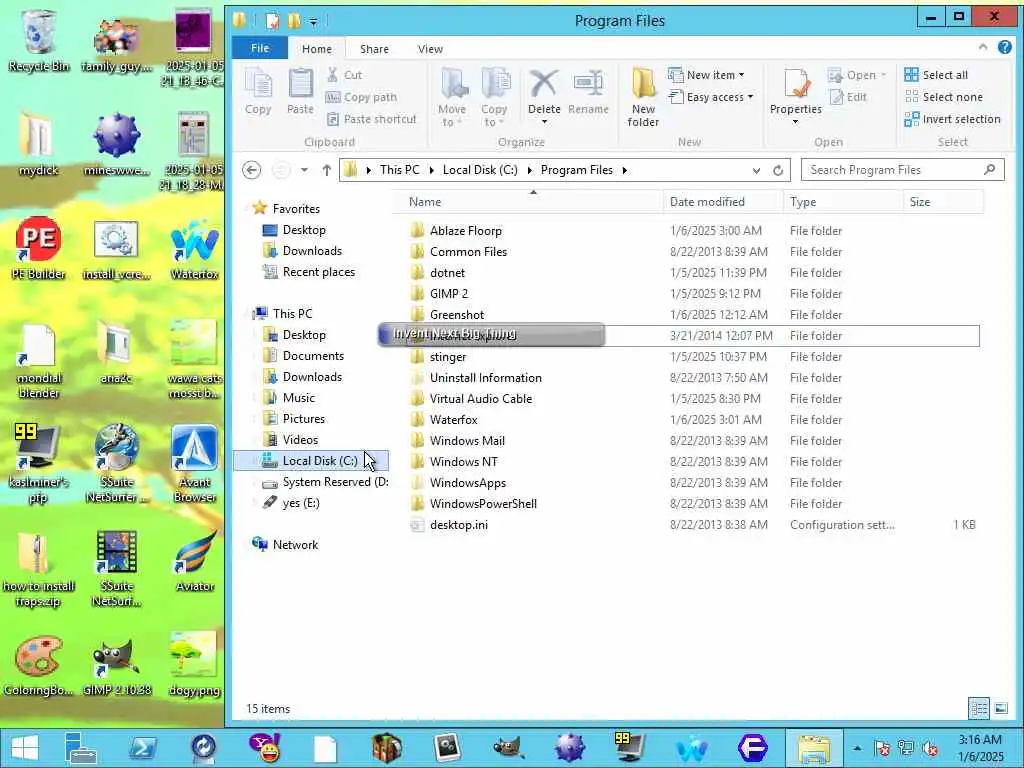Click Select none in ribbon

943,97
